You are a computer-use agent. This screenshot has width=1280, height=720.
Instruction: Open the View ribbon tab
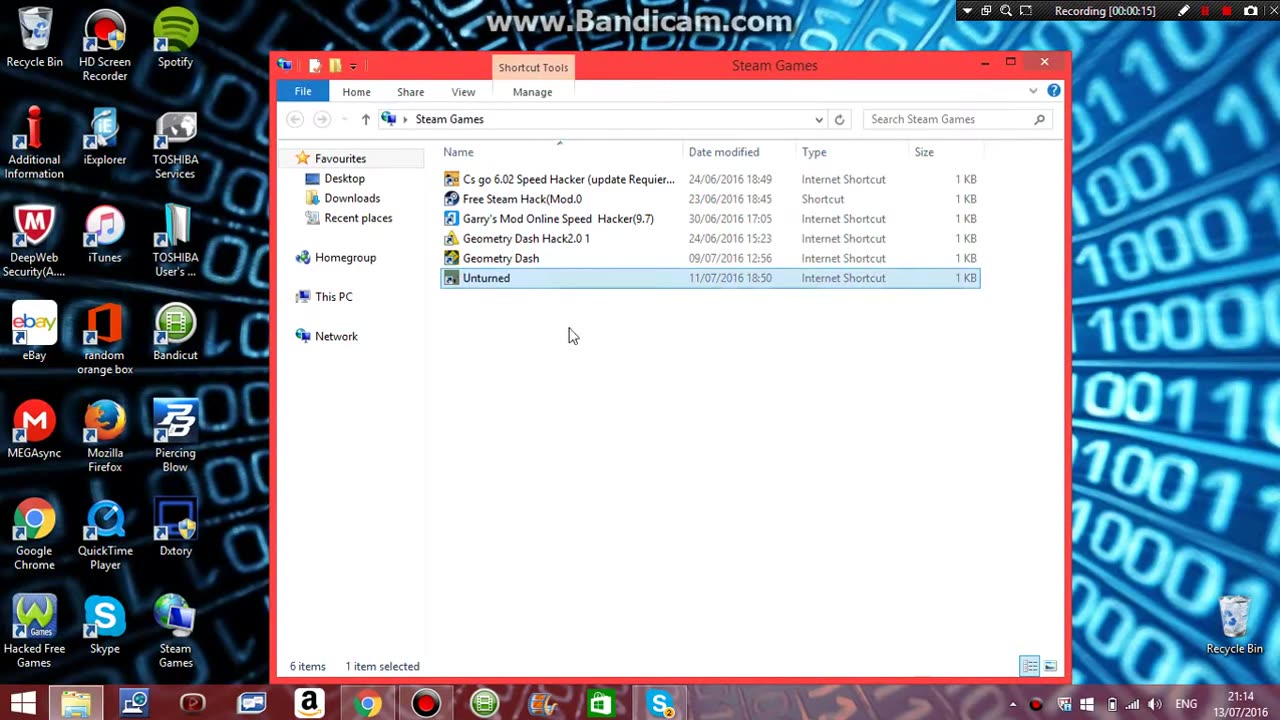(463, 92)
